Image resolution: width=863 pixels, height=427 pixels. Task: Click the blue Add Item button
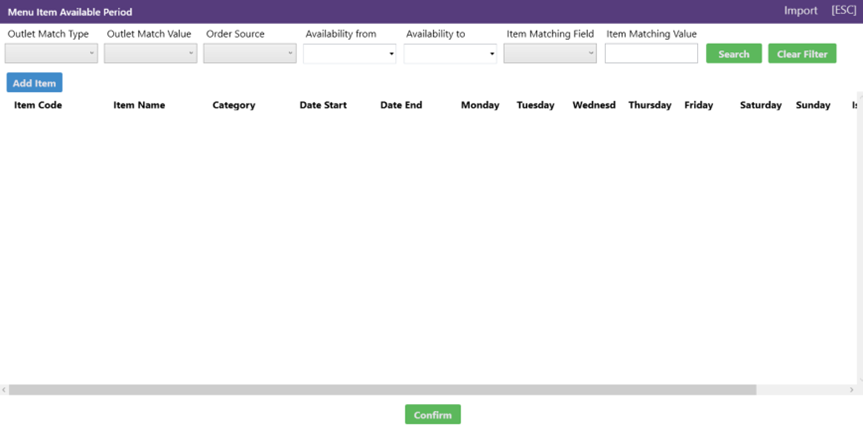click(x=34, y=83)
